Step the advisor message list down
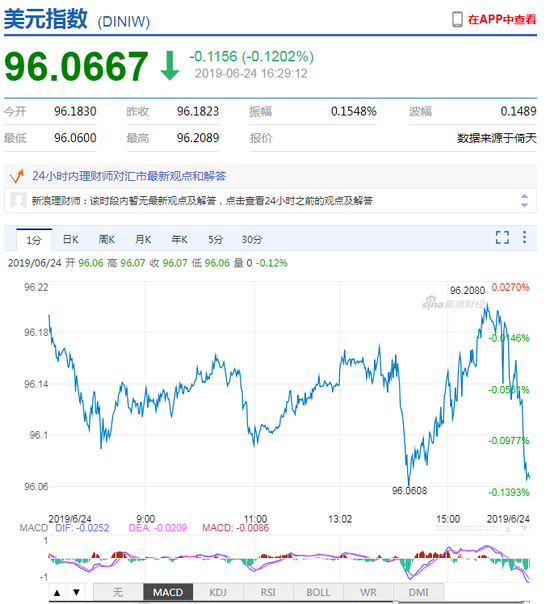Screen dimensions: 550x604 coord(524,205)
